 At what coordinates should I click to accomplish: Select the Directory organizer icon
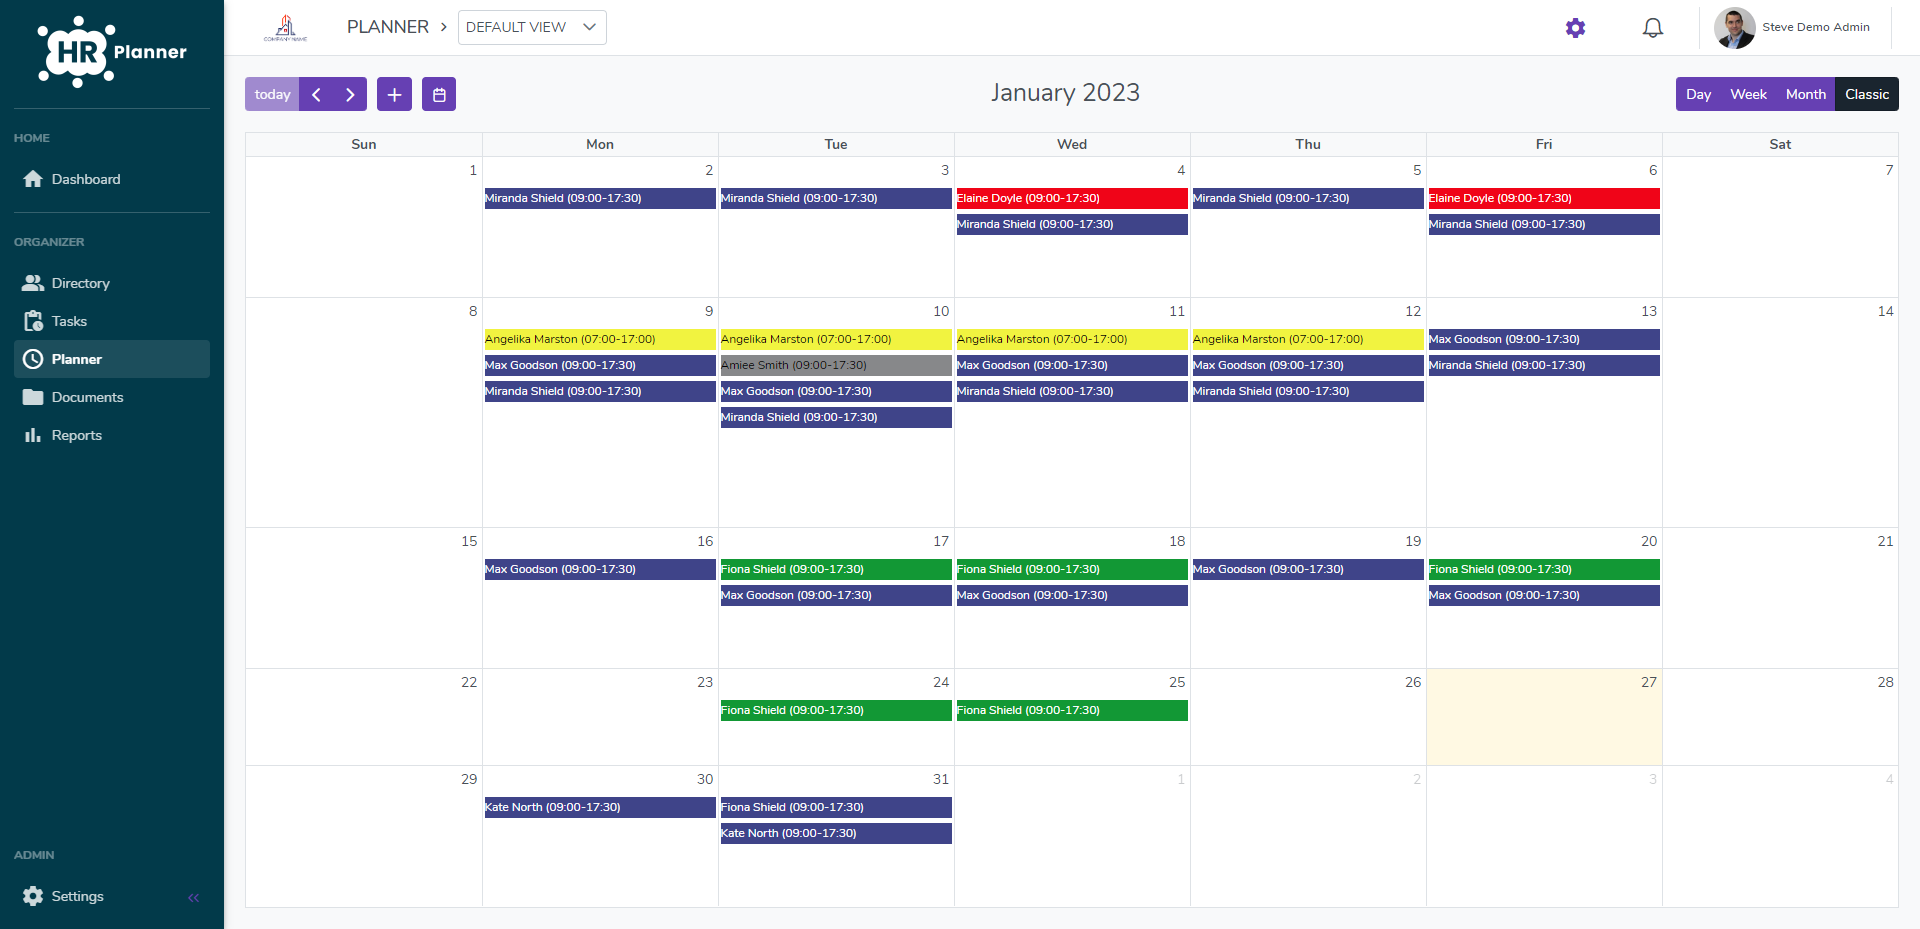click(33, 283)
